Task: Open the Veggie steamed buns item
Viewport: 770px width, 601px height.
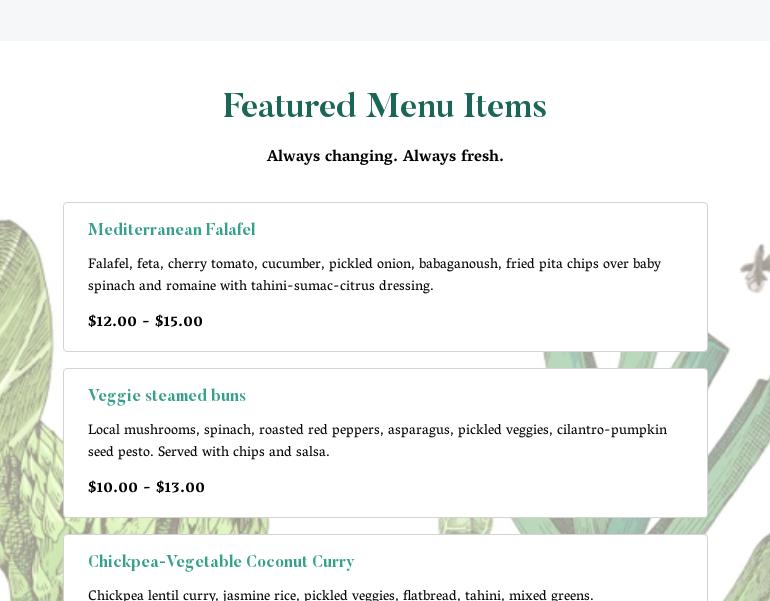Action: tap(166, 396)
